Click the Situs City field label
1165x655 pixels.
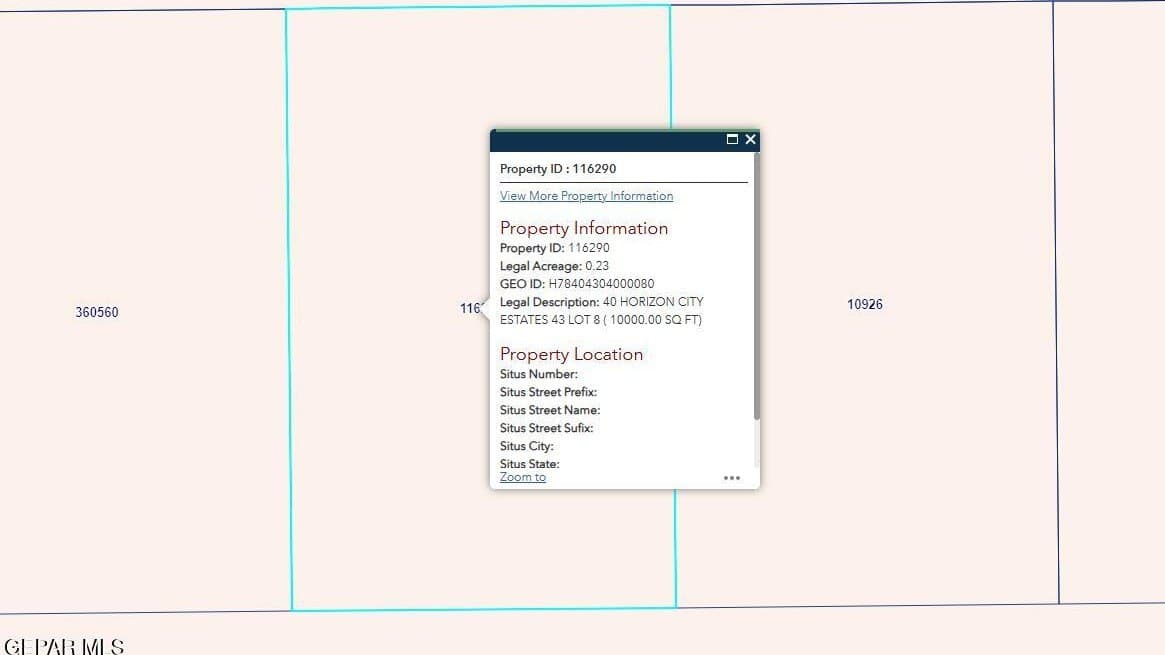point(526,445)
